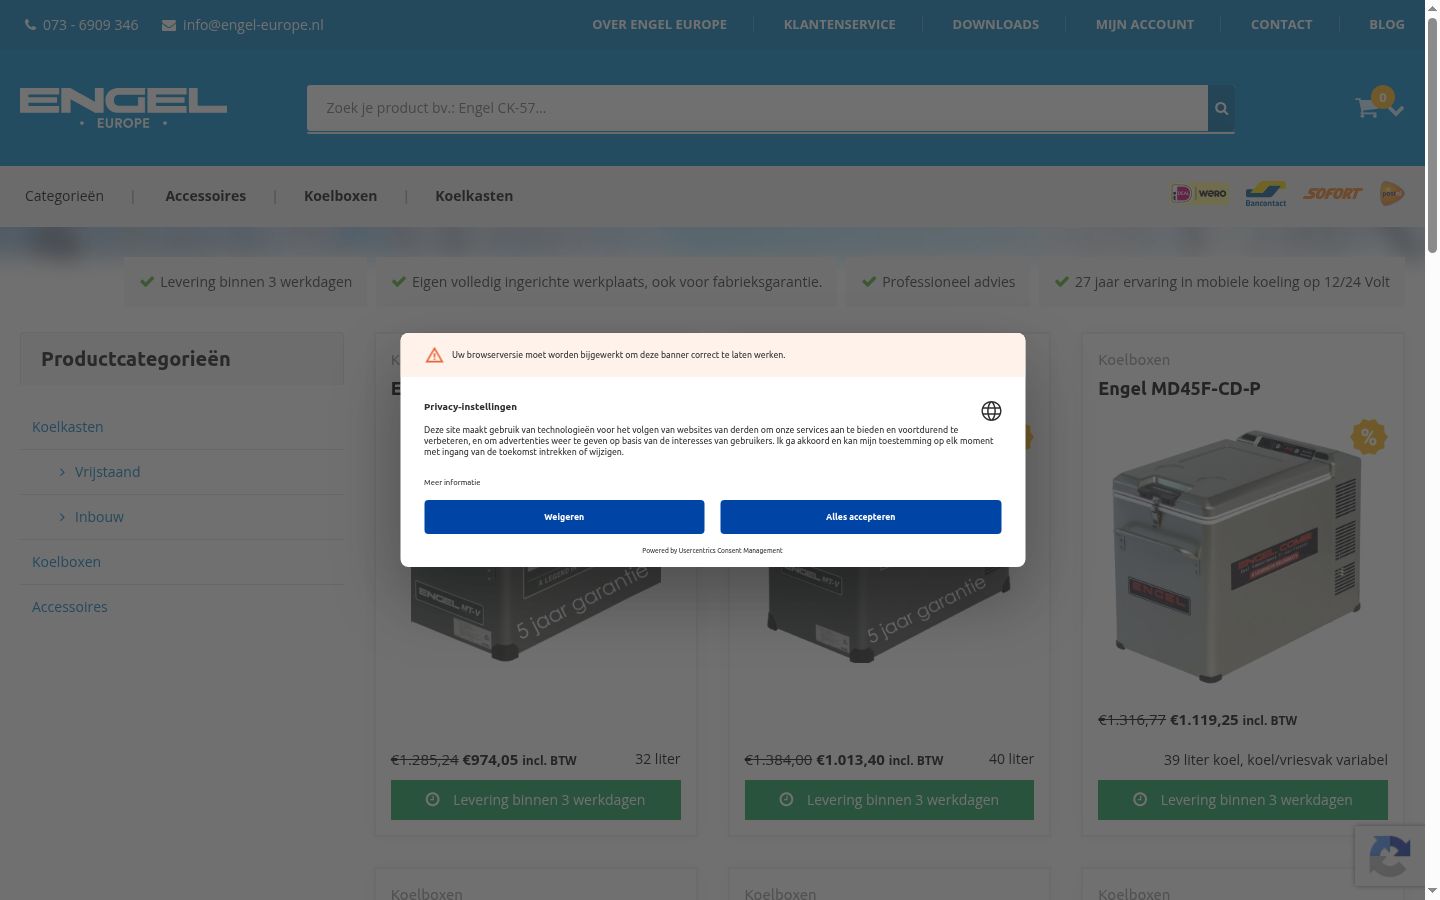Viewport: 1440px width, 900px height.
Task: Click the clock icon on the 40 liter delivery button
Action: click(x=786, y=800)
